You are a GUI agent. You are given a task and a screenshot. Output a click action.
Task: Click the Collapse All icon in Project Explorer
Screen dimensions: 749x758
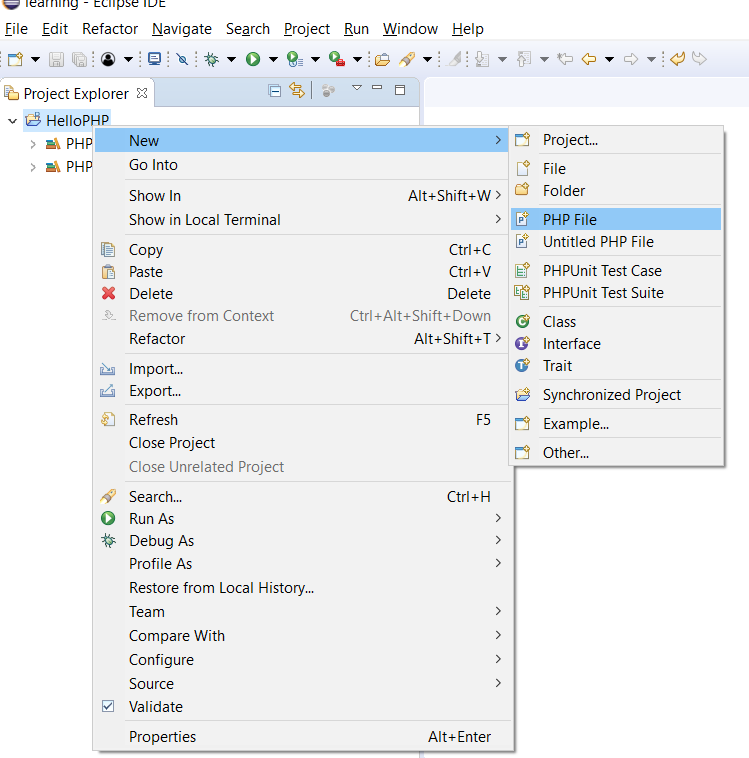click(275, 90)
